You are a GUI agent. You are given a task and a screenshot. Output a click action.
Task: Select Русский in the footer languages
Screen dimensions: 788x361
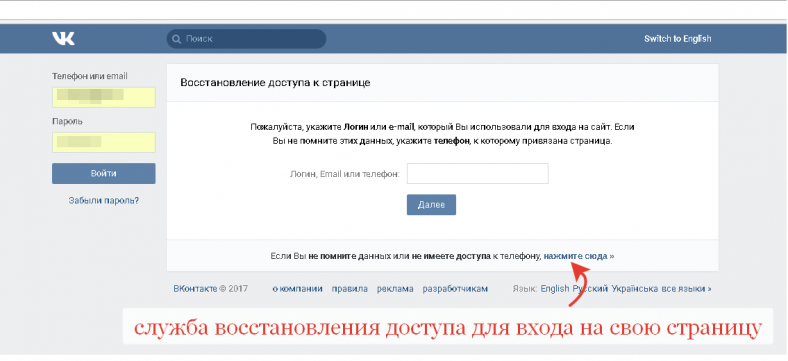pos(590,289)
